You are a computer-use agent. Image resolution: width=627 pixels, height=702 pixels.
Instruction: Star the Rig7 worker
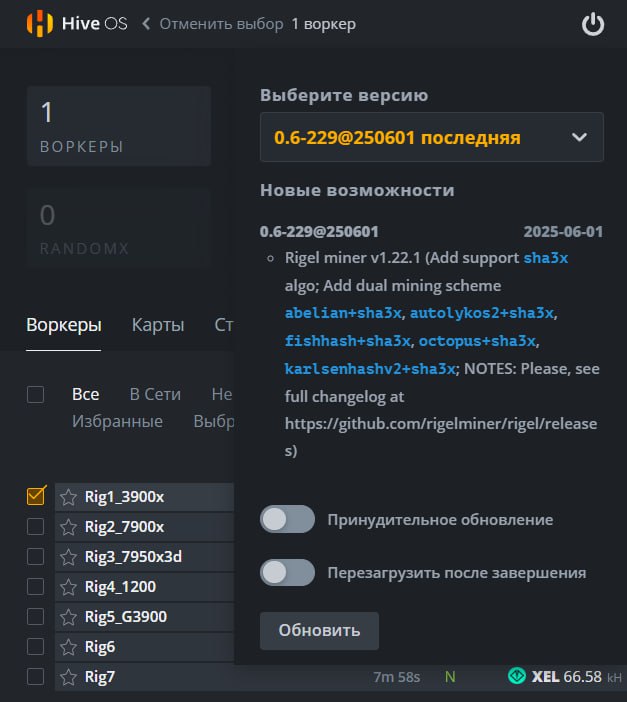pos(68,677)
